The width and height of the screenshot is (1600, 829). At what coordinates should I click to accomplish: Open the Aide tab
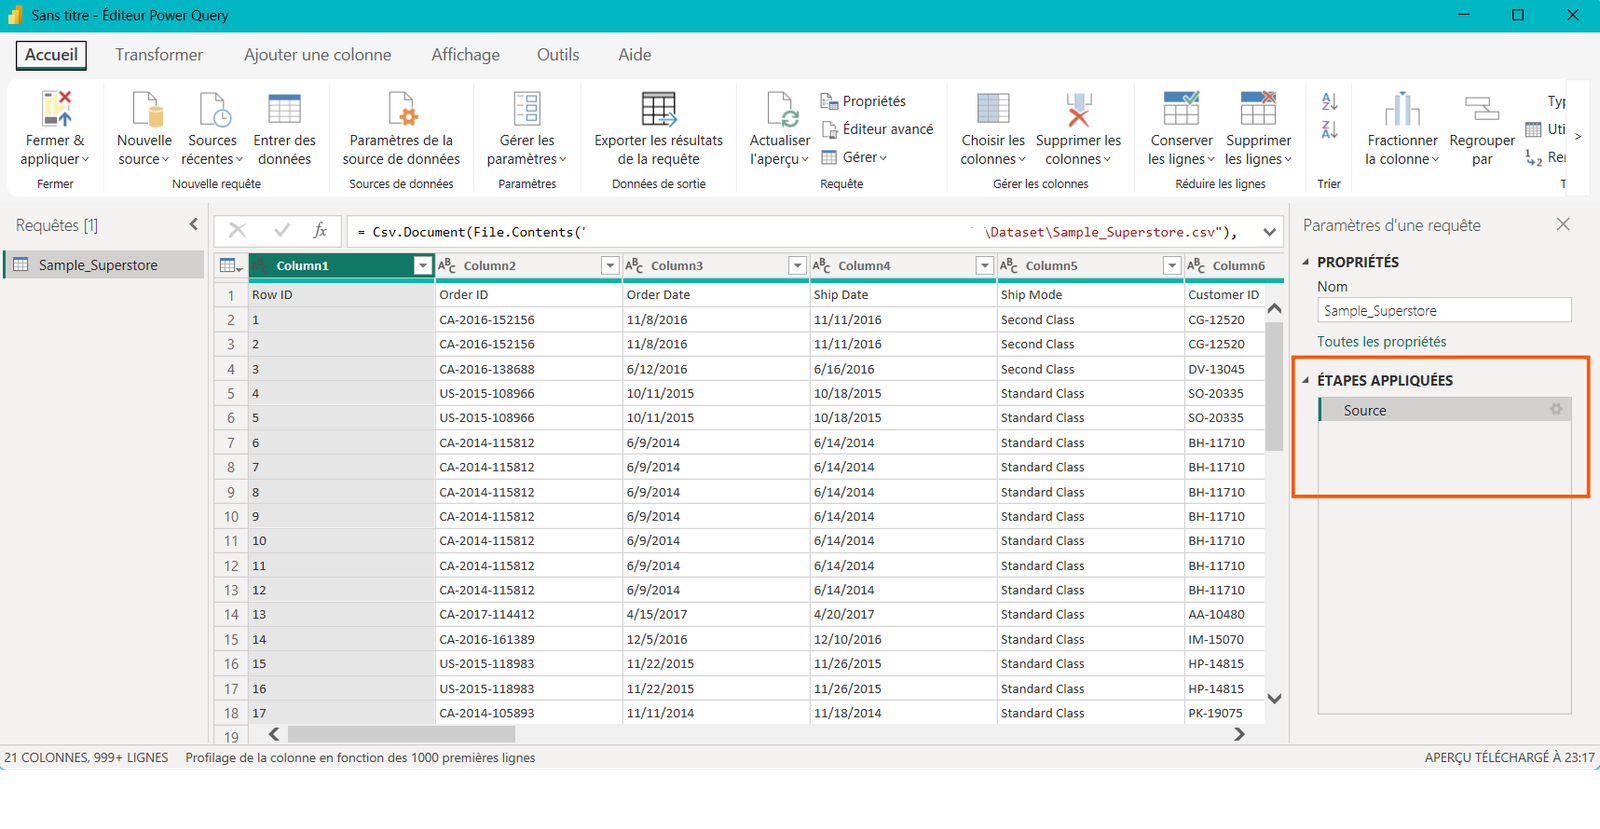[635, 55]
